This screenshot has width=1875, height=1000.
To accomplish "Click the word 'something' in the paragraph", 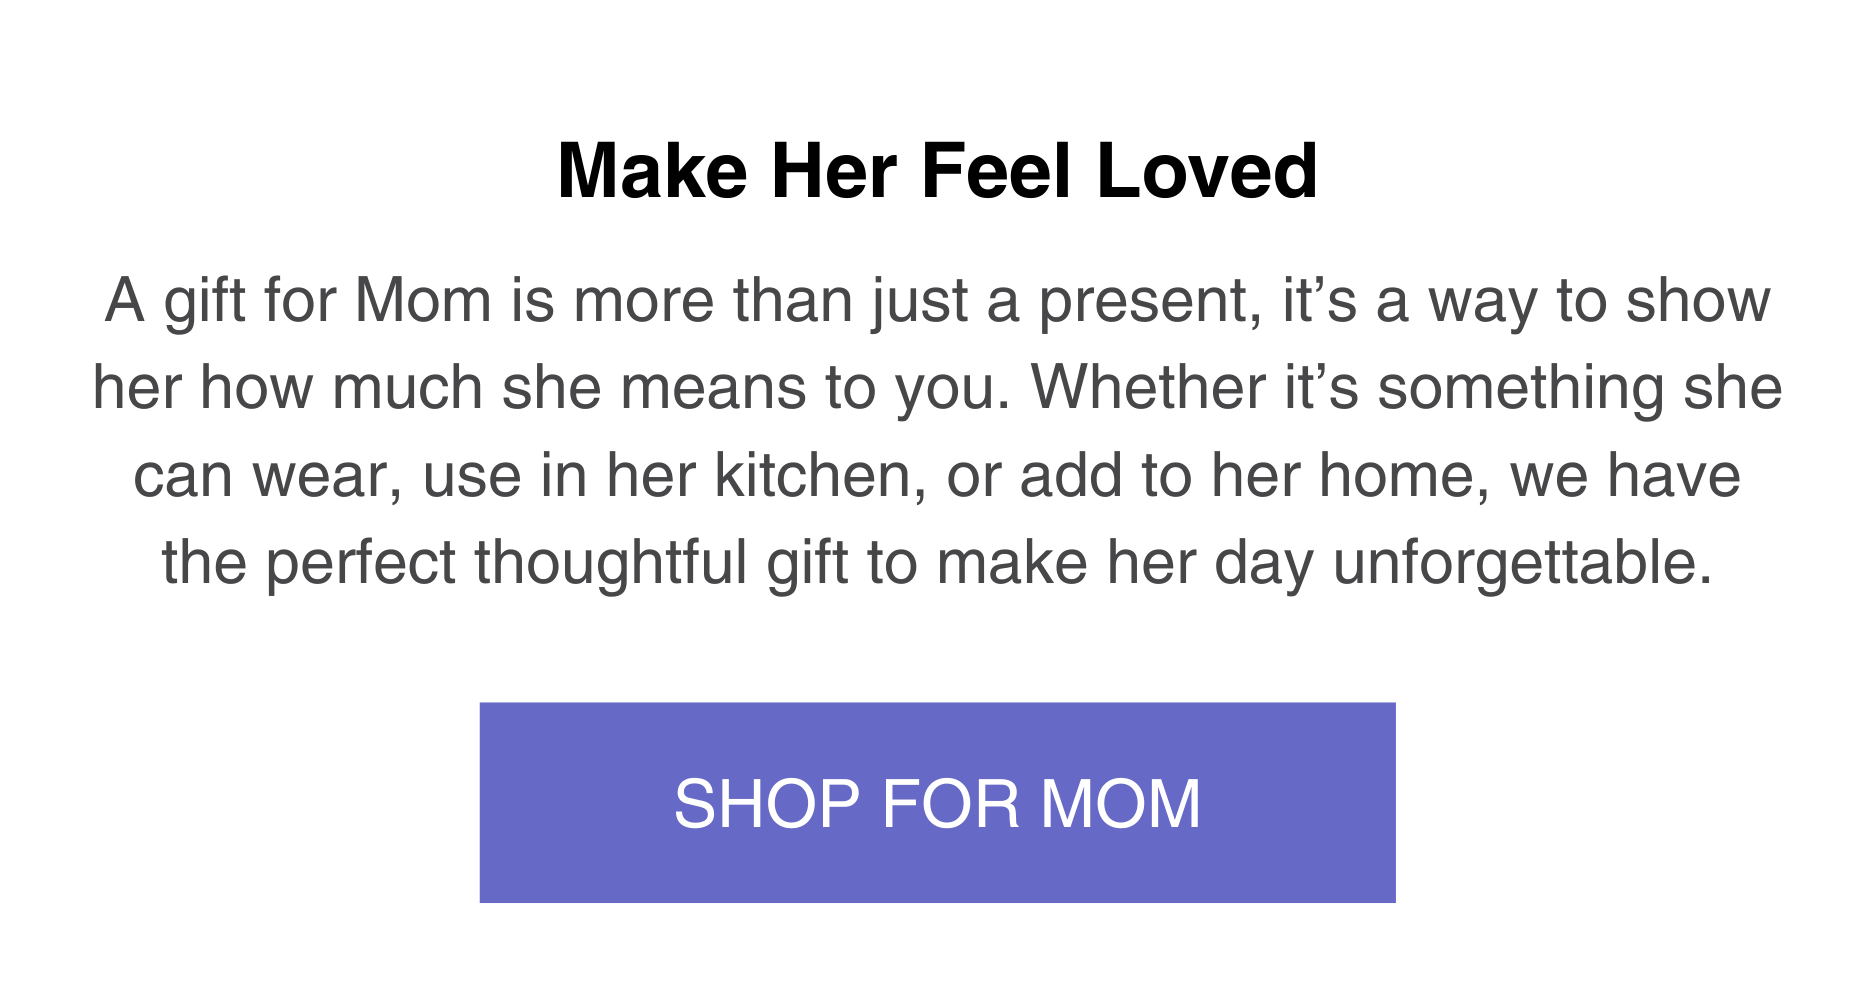I will (1520, 388).
